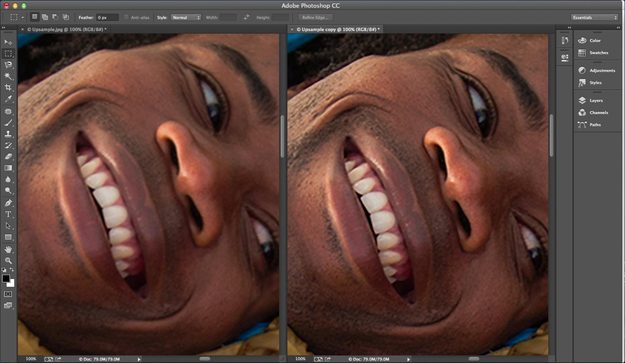Choose Add to selection mode
This screenshot has height=363, width=625.
45,17
